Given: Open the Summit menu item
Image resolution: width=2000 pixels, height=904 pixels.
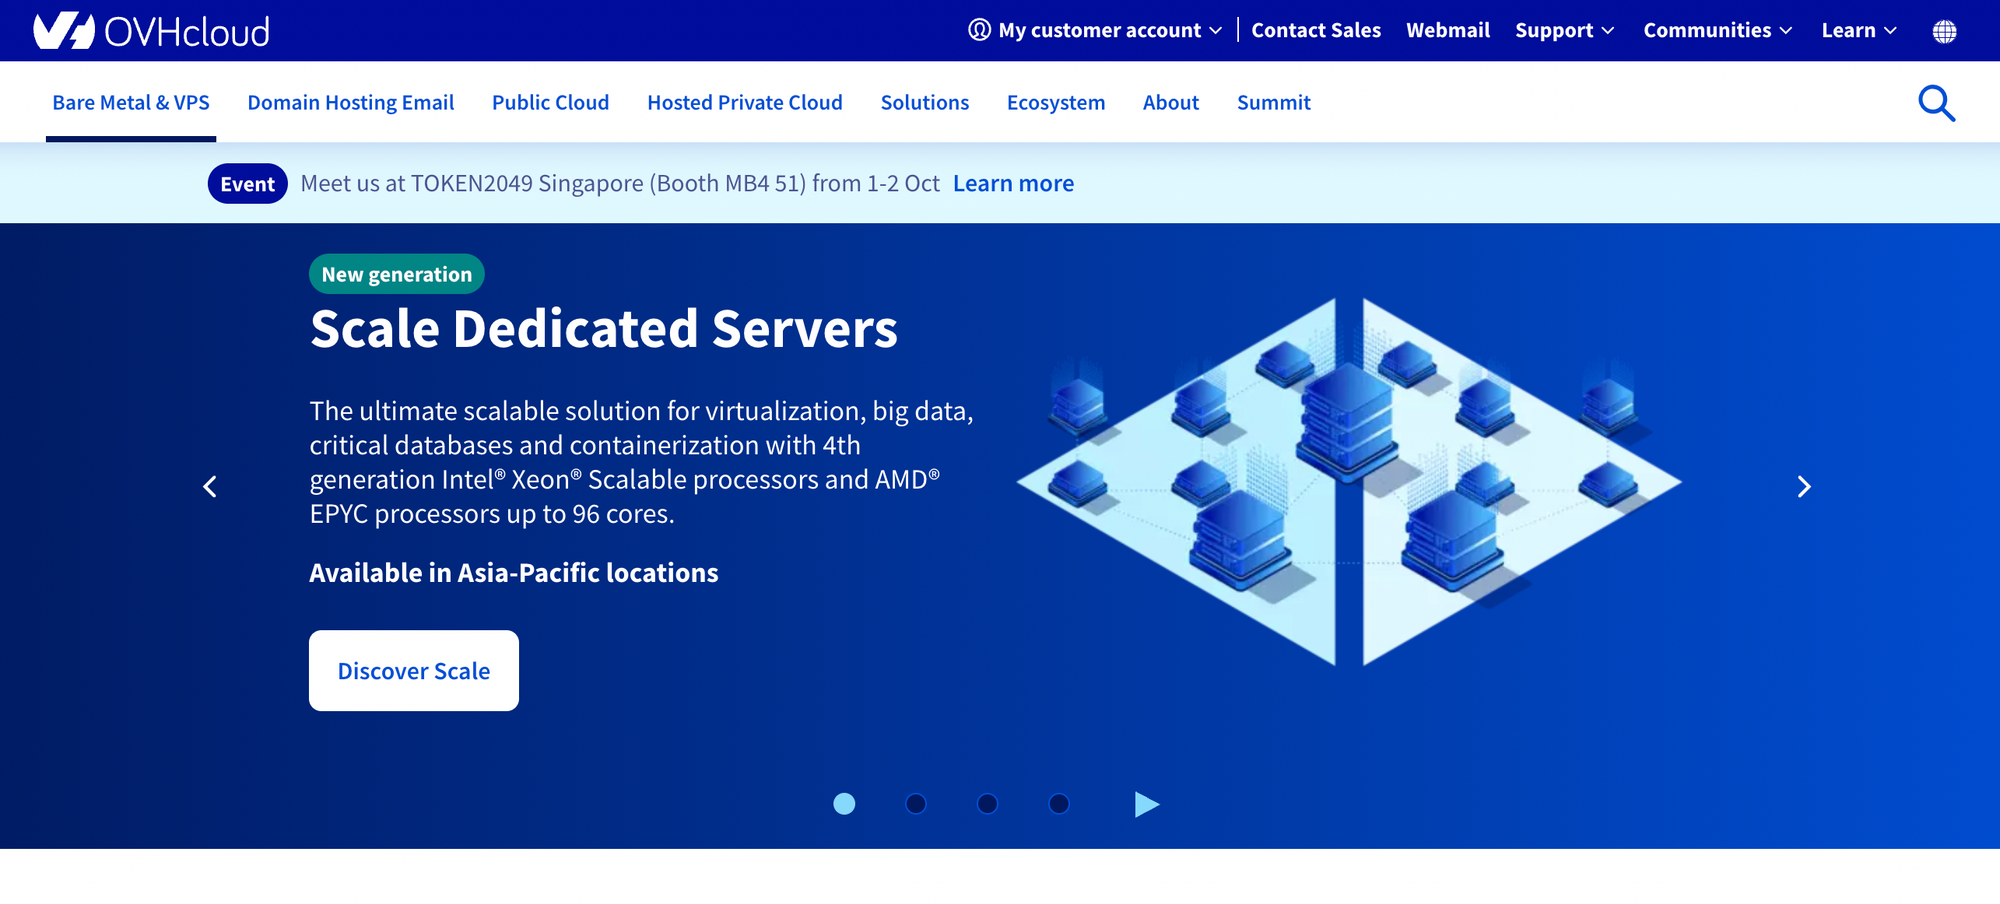Looking at the screenshot, I should (1274, 102).
